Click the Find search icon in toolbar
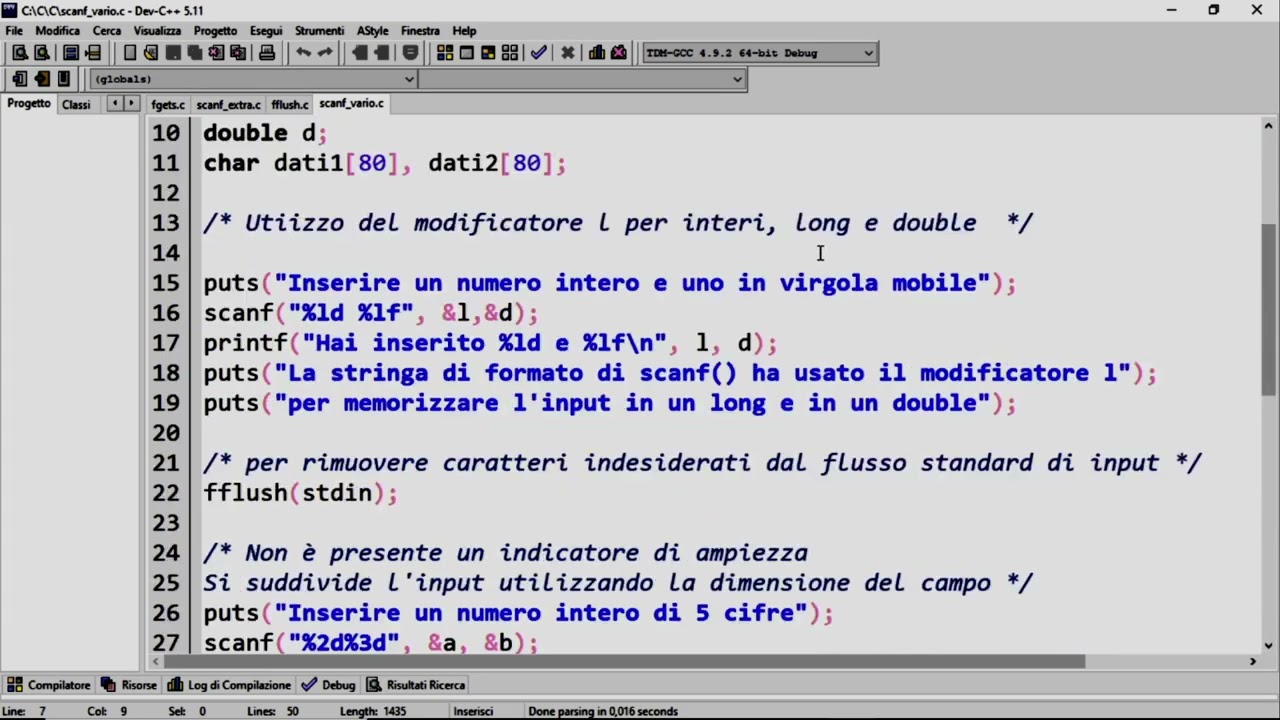1280x720 pixels. [x=20, y=53]
